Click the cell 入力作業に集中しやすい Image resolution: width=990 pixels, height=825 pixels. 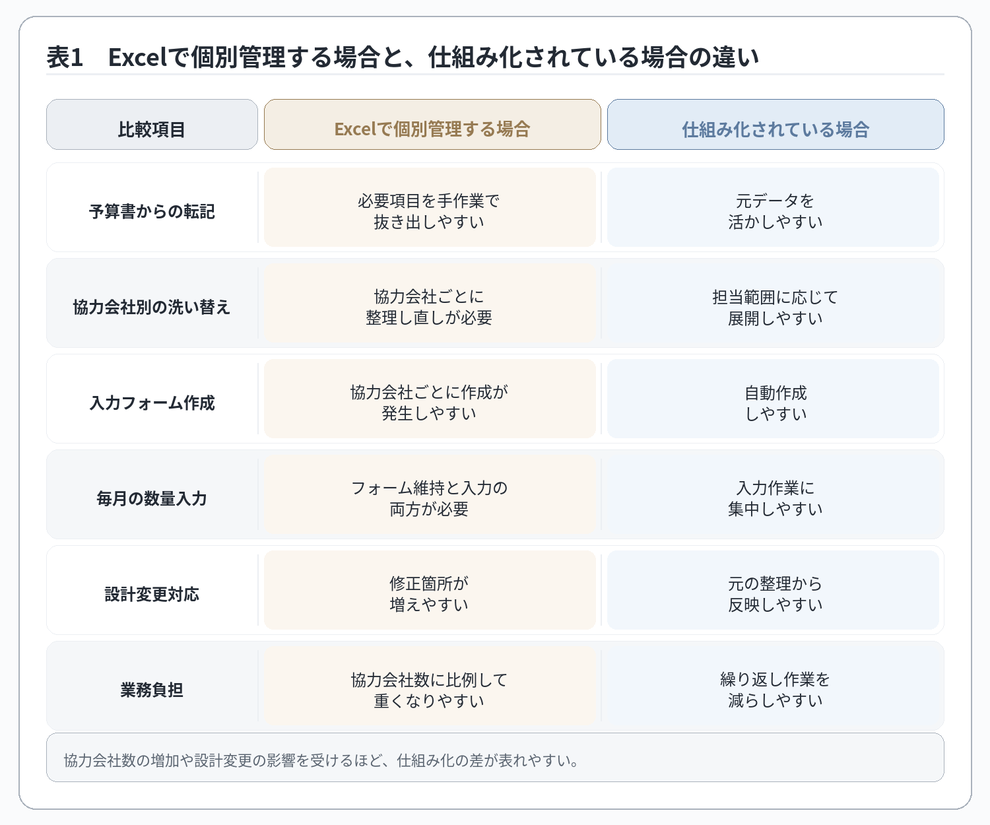point(773,494)
